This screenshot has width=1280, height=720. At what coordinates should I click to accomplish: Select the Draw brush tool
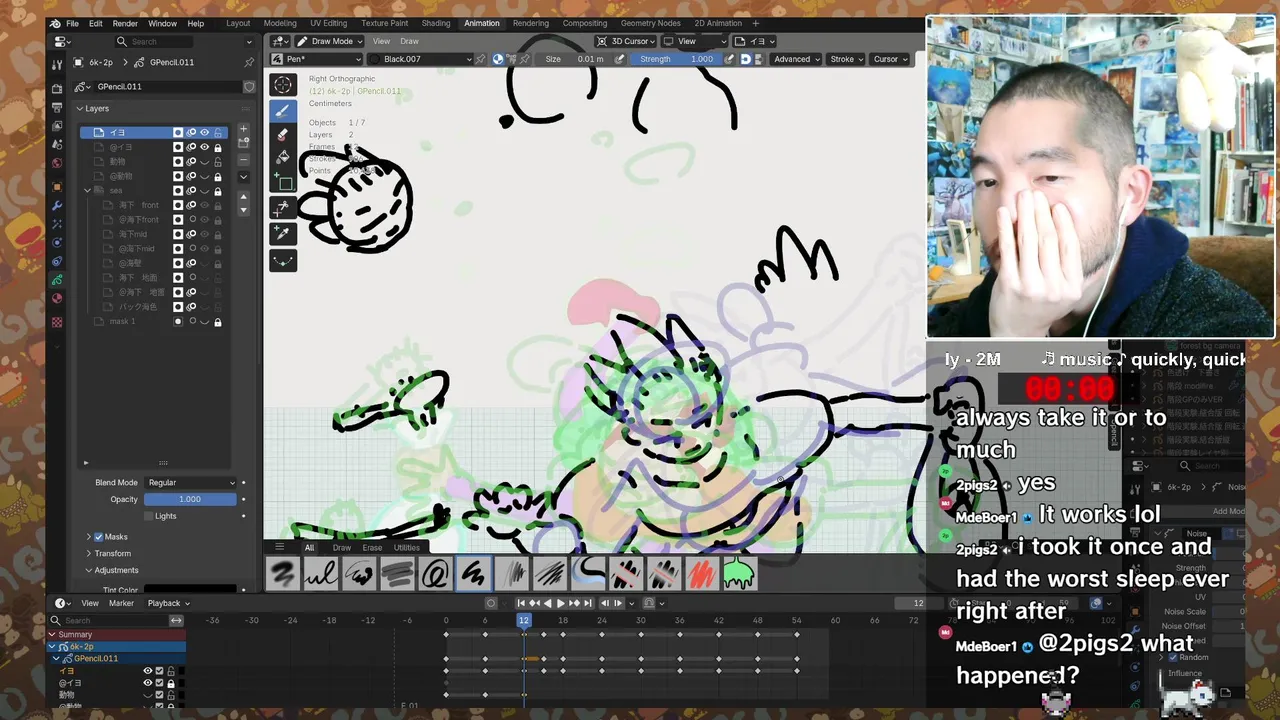(283, 110)
